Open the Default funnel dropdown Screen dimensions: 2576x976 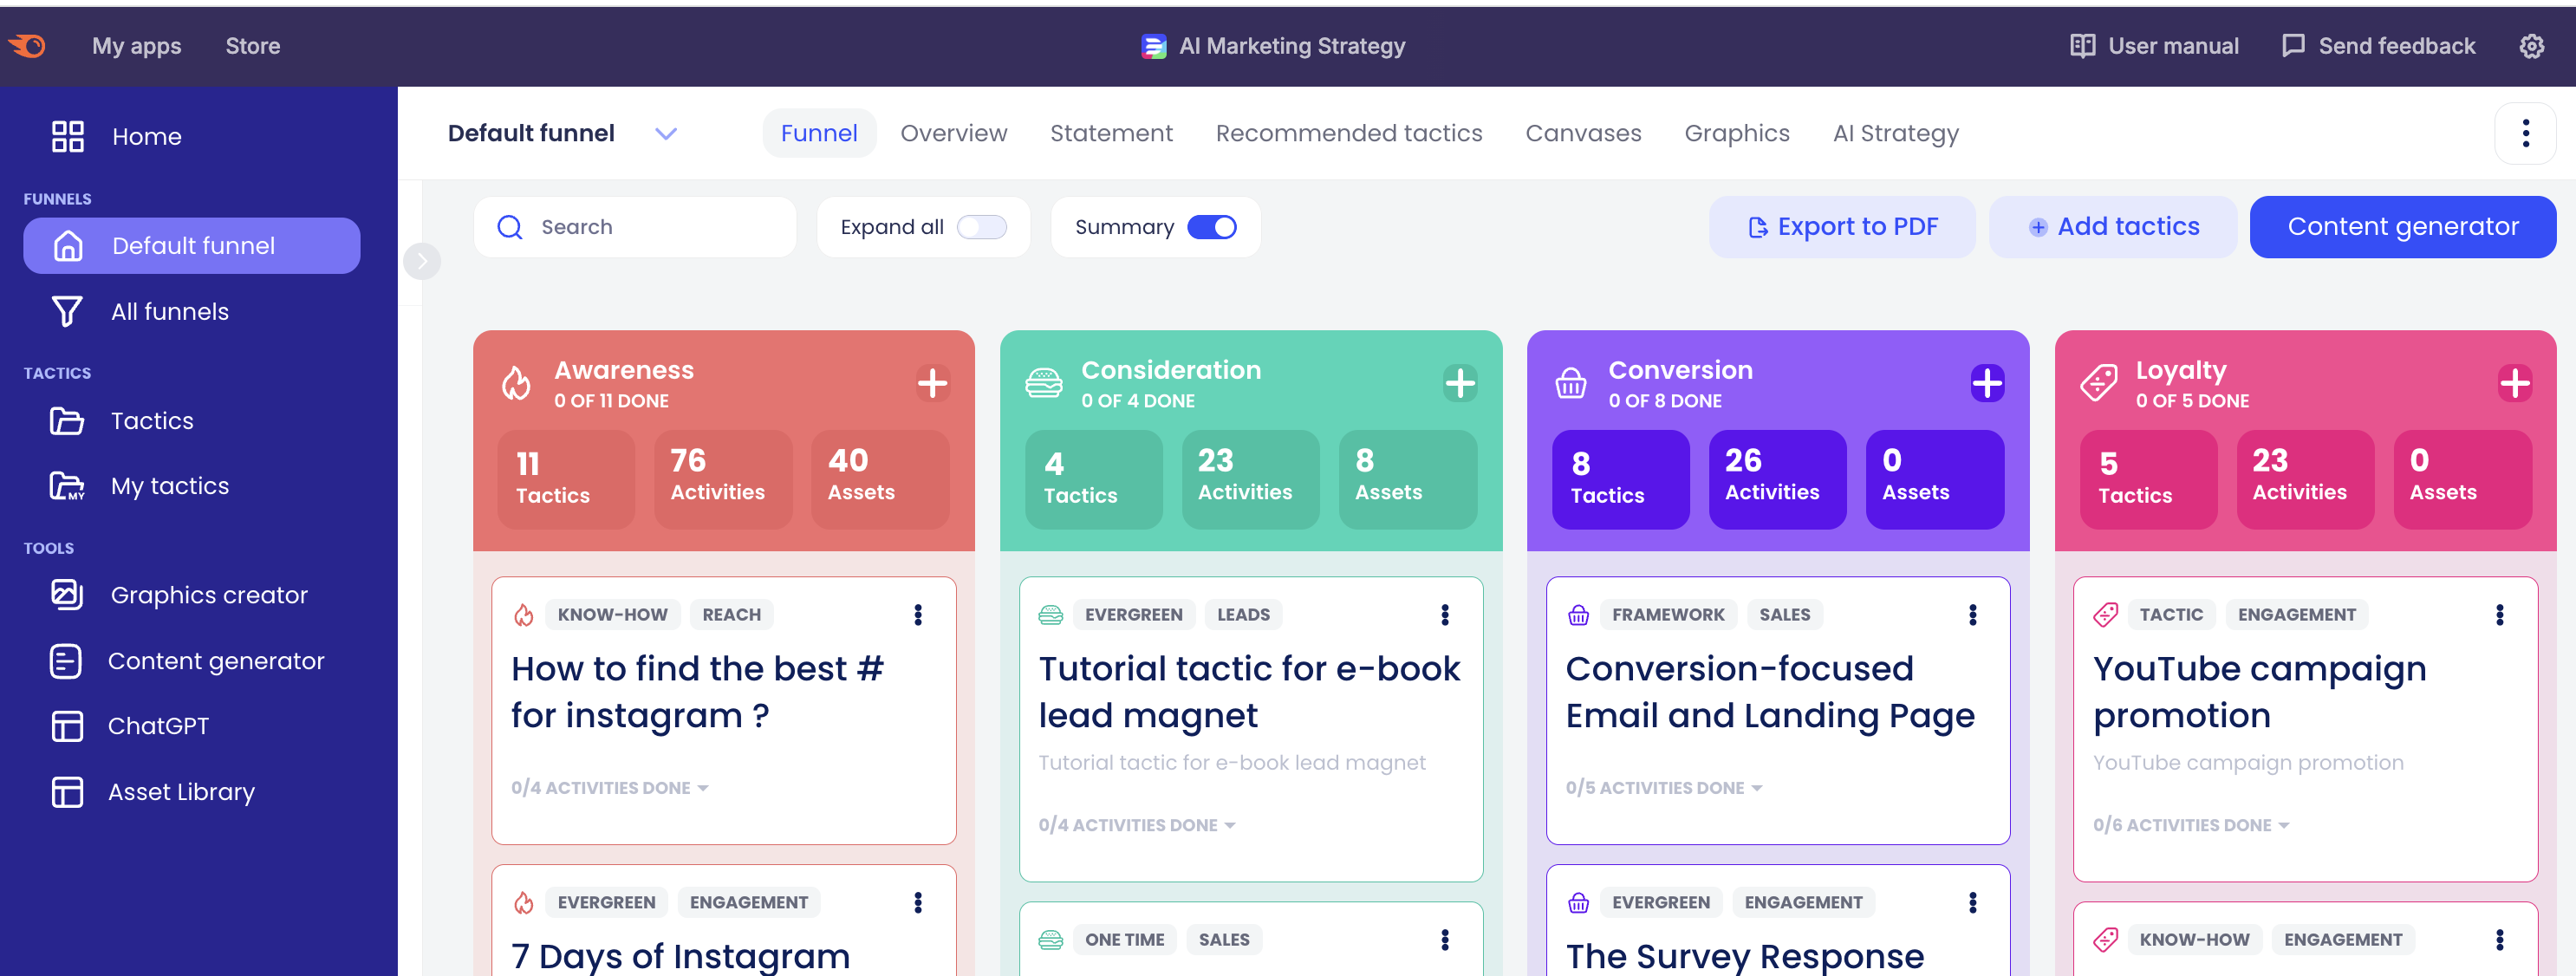click(x=666, y=132)
